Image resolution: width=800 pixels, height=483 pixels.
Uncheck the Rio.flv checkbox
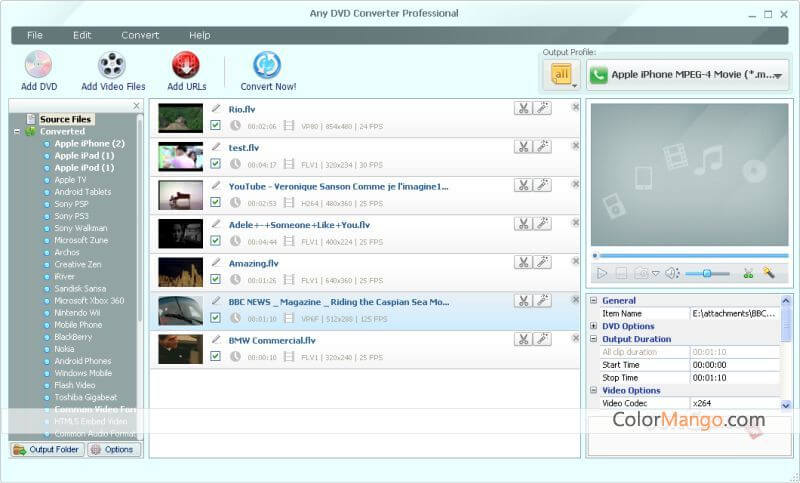point(216,126)
